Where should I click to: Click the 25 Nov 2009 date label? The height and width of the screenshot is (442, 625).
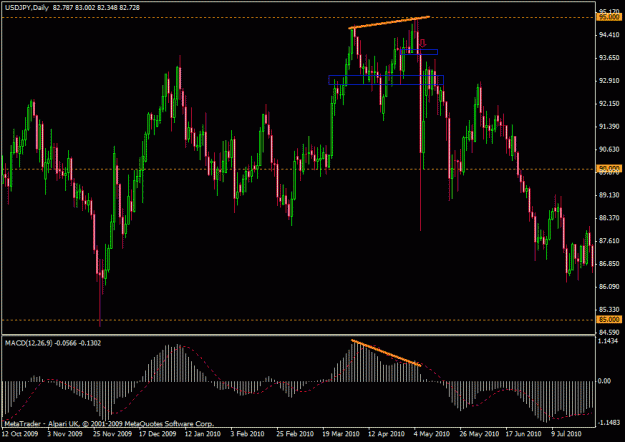[112, 434]
